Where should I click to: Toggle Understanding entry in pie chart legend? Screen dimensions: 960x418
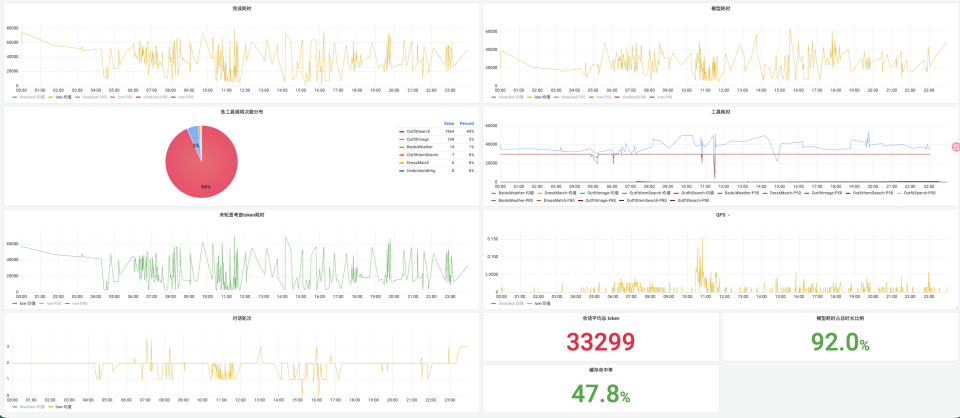tap(421, 171)
